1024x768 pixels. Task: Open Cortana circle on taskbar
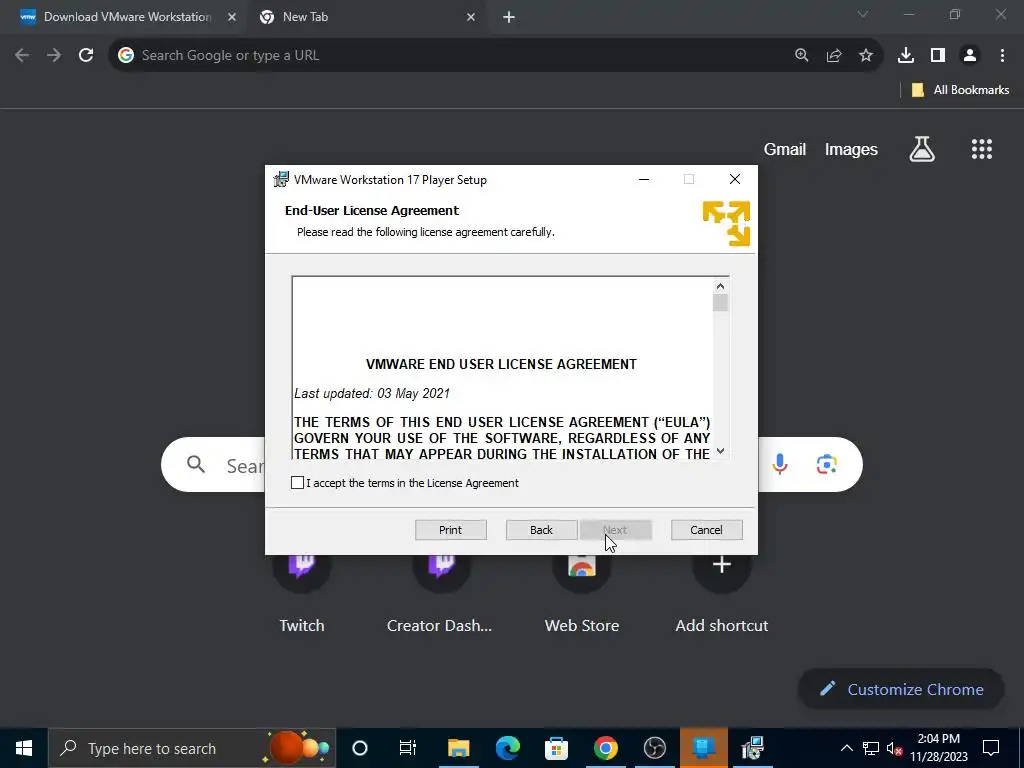[x=360, y=748]
